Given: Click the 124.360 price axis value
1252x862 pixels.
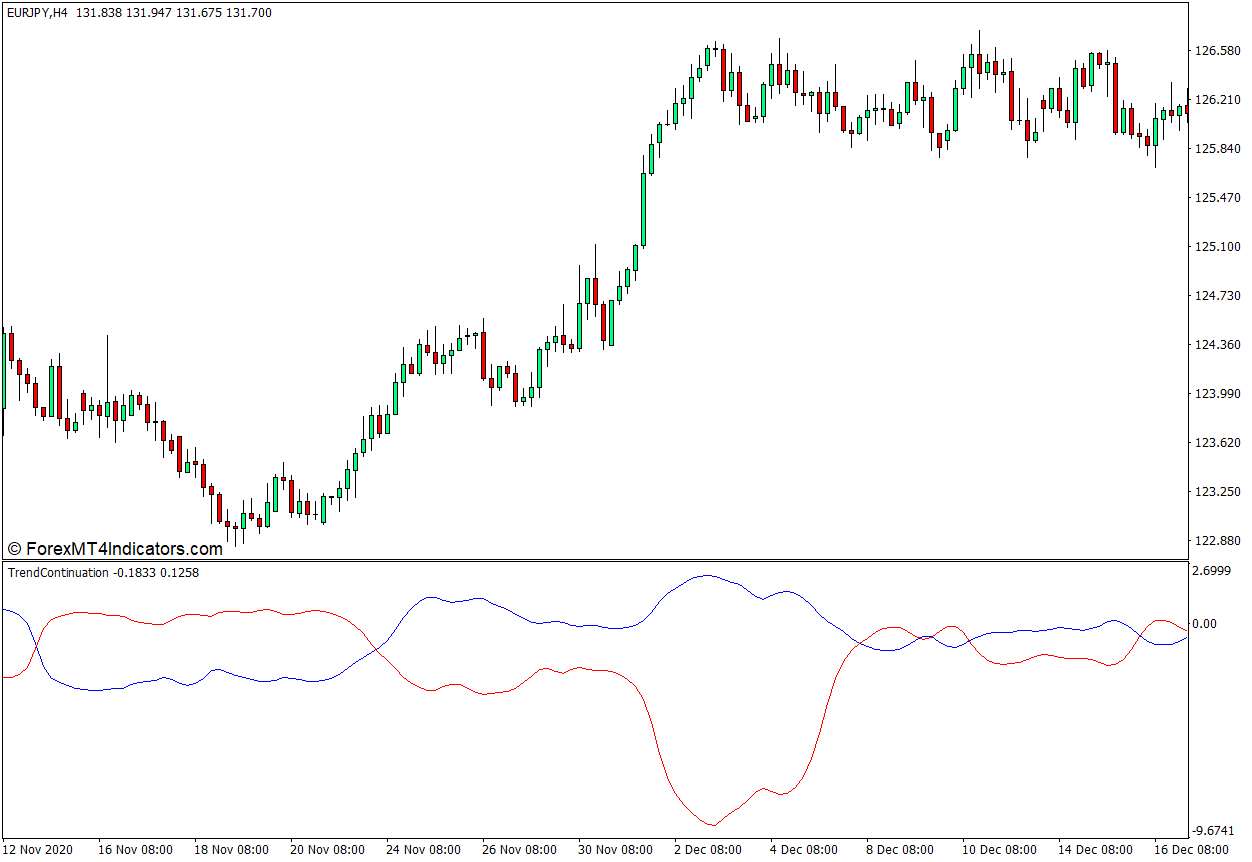Looking at the screenshot, I should click(1217, 345).
